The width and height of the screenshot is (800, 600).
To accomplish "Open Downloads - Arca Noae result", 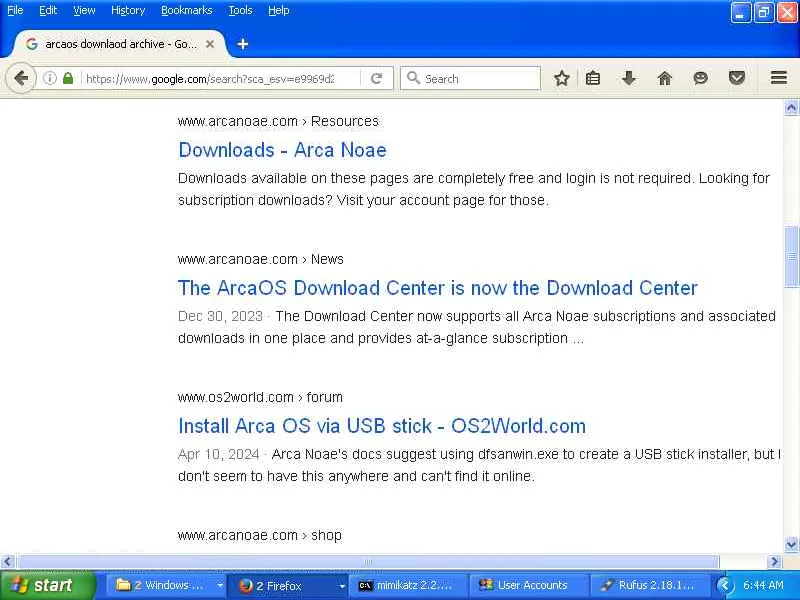I will tap(282, 150).
